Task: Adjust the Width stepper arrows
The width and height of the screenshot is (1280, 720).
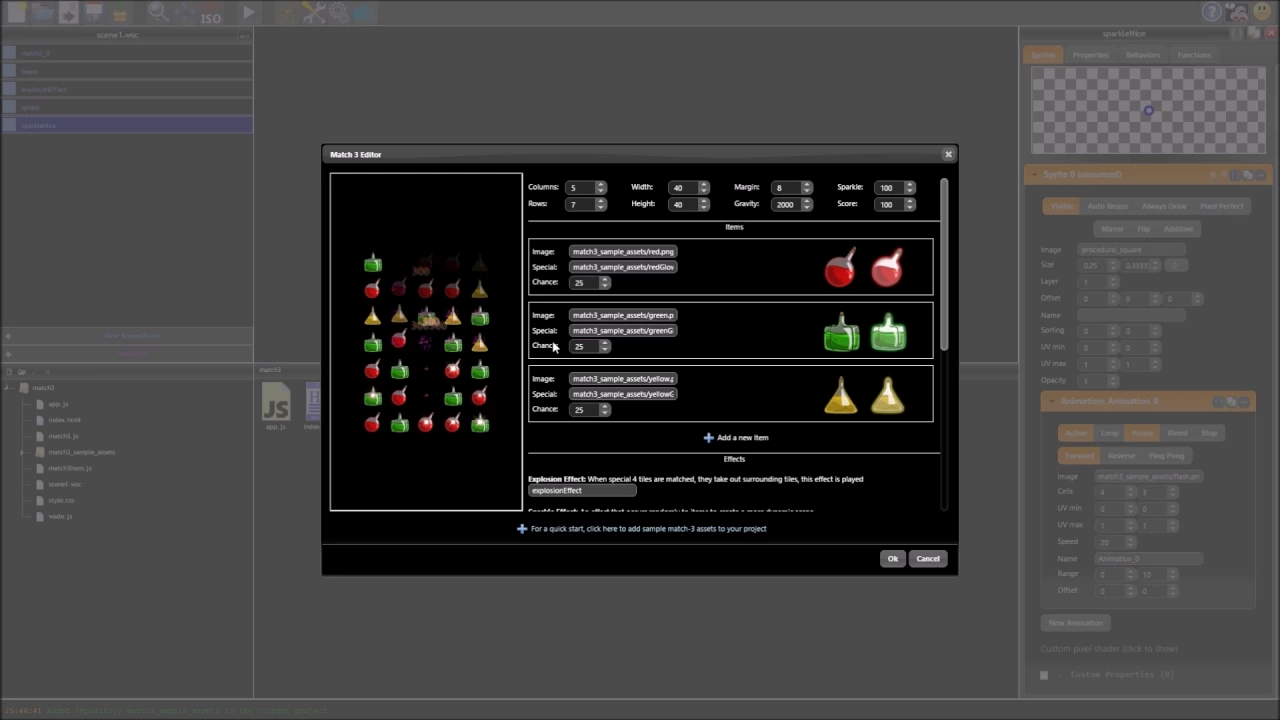Action: point(703,187)
